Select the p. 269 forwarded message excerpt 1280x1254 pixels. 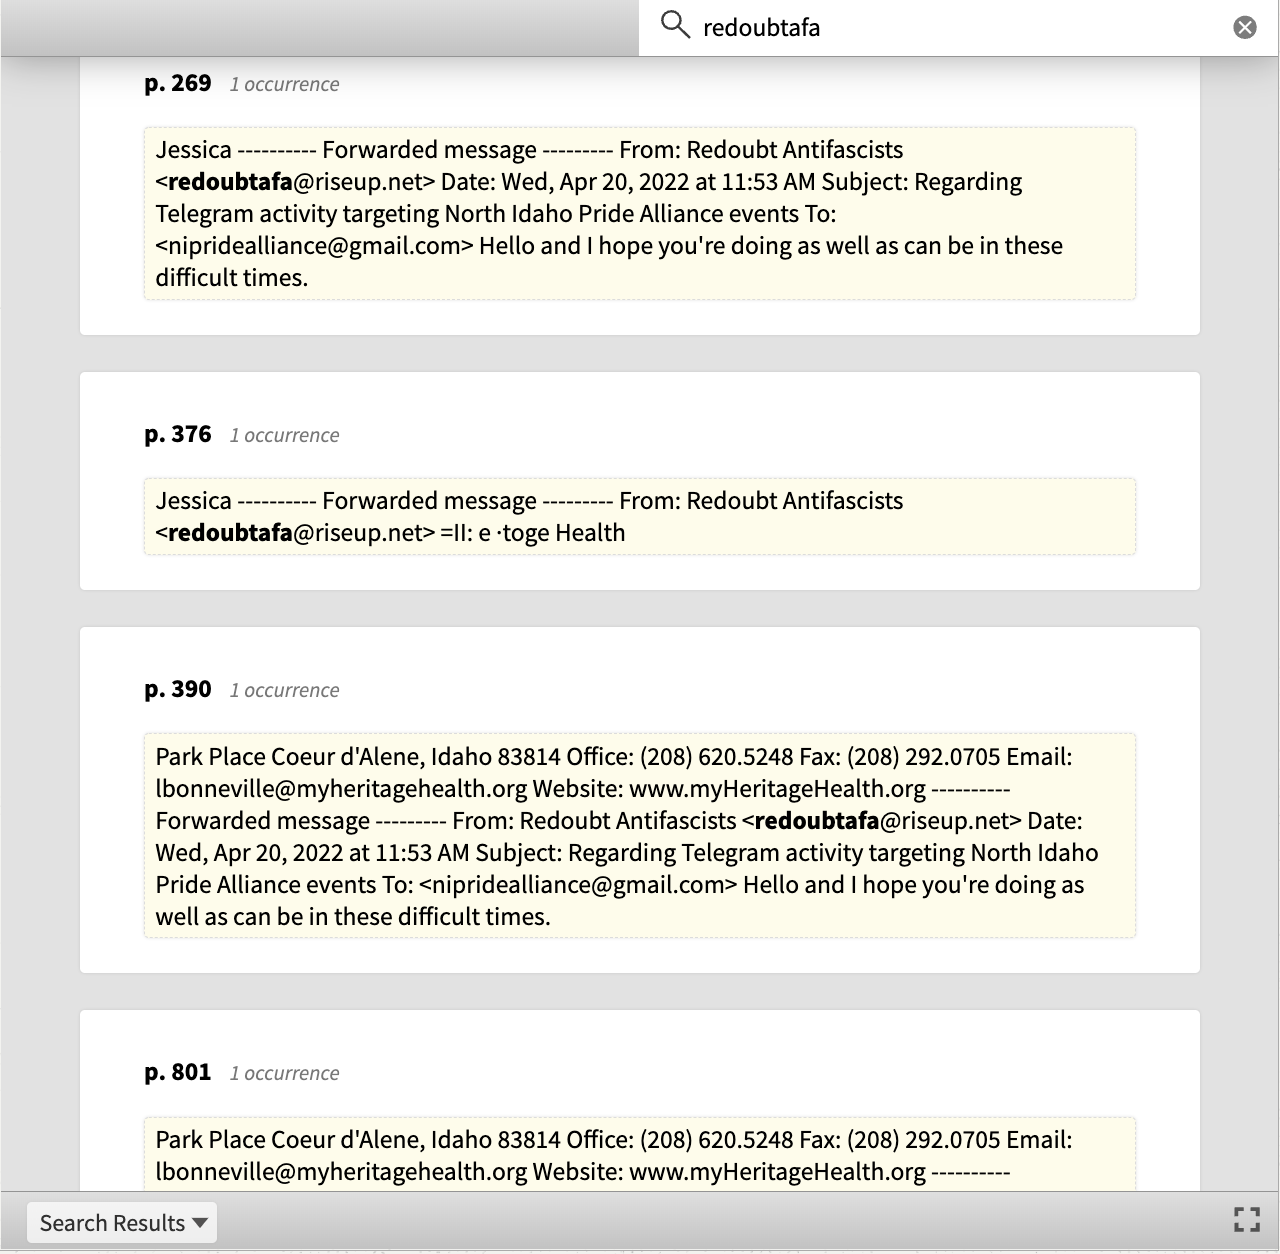point(640,213)
